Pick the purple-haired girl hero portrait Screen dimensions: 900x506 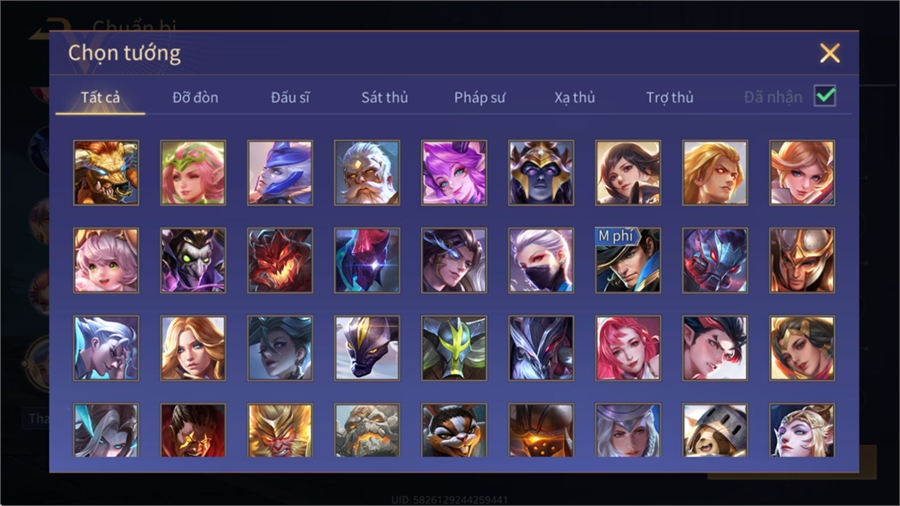[454, 173]
